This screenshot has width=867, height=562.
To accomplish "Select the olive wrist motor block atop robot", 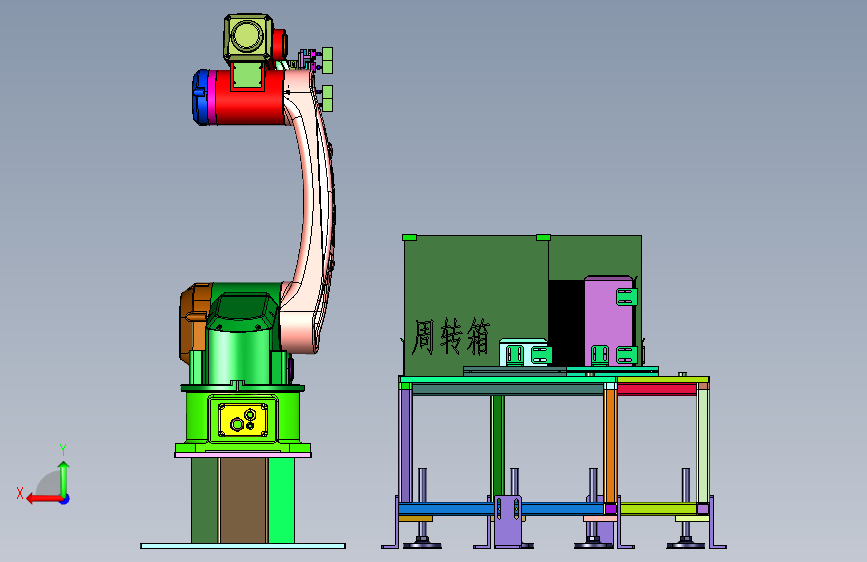I will (248, 38).
